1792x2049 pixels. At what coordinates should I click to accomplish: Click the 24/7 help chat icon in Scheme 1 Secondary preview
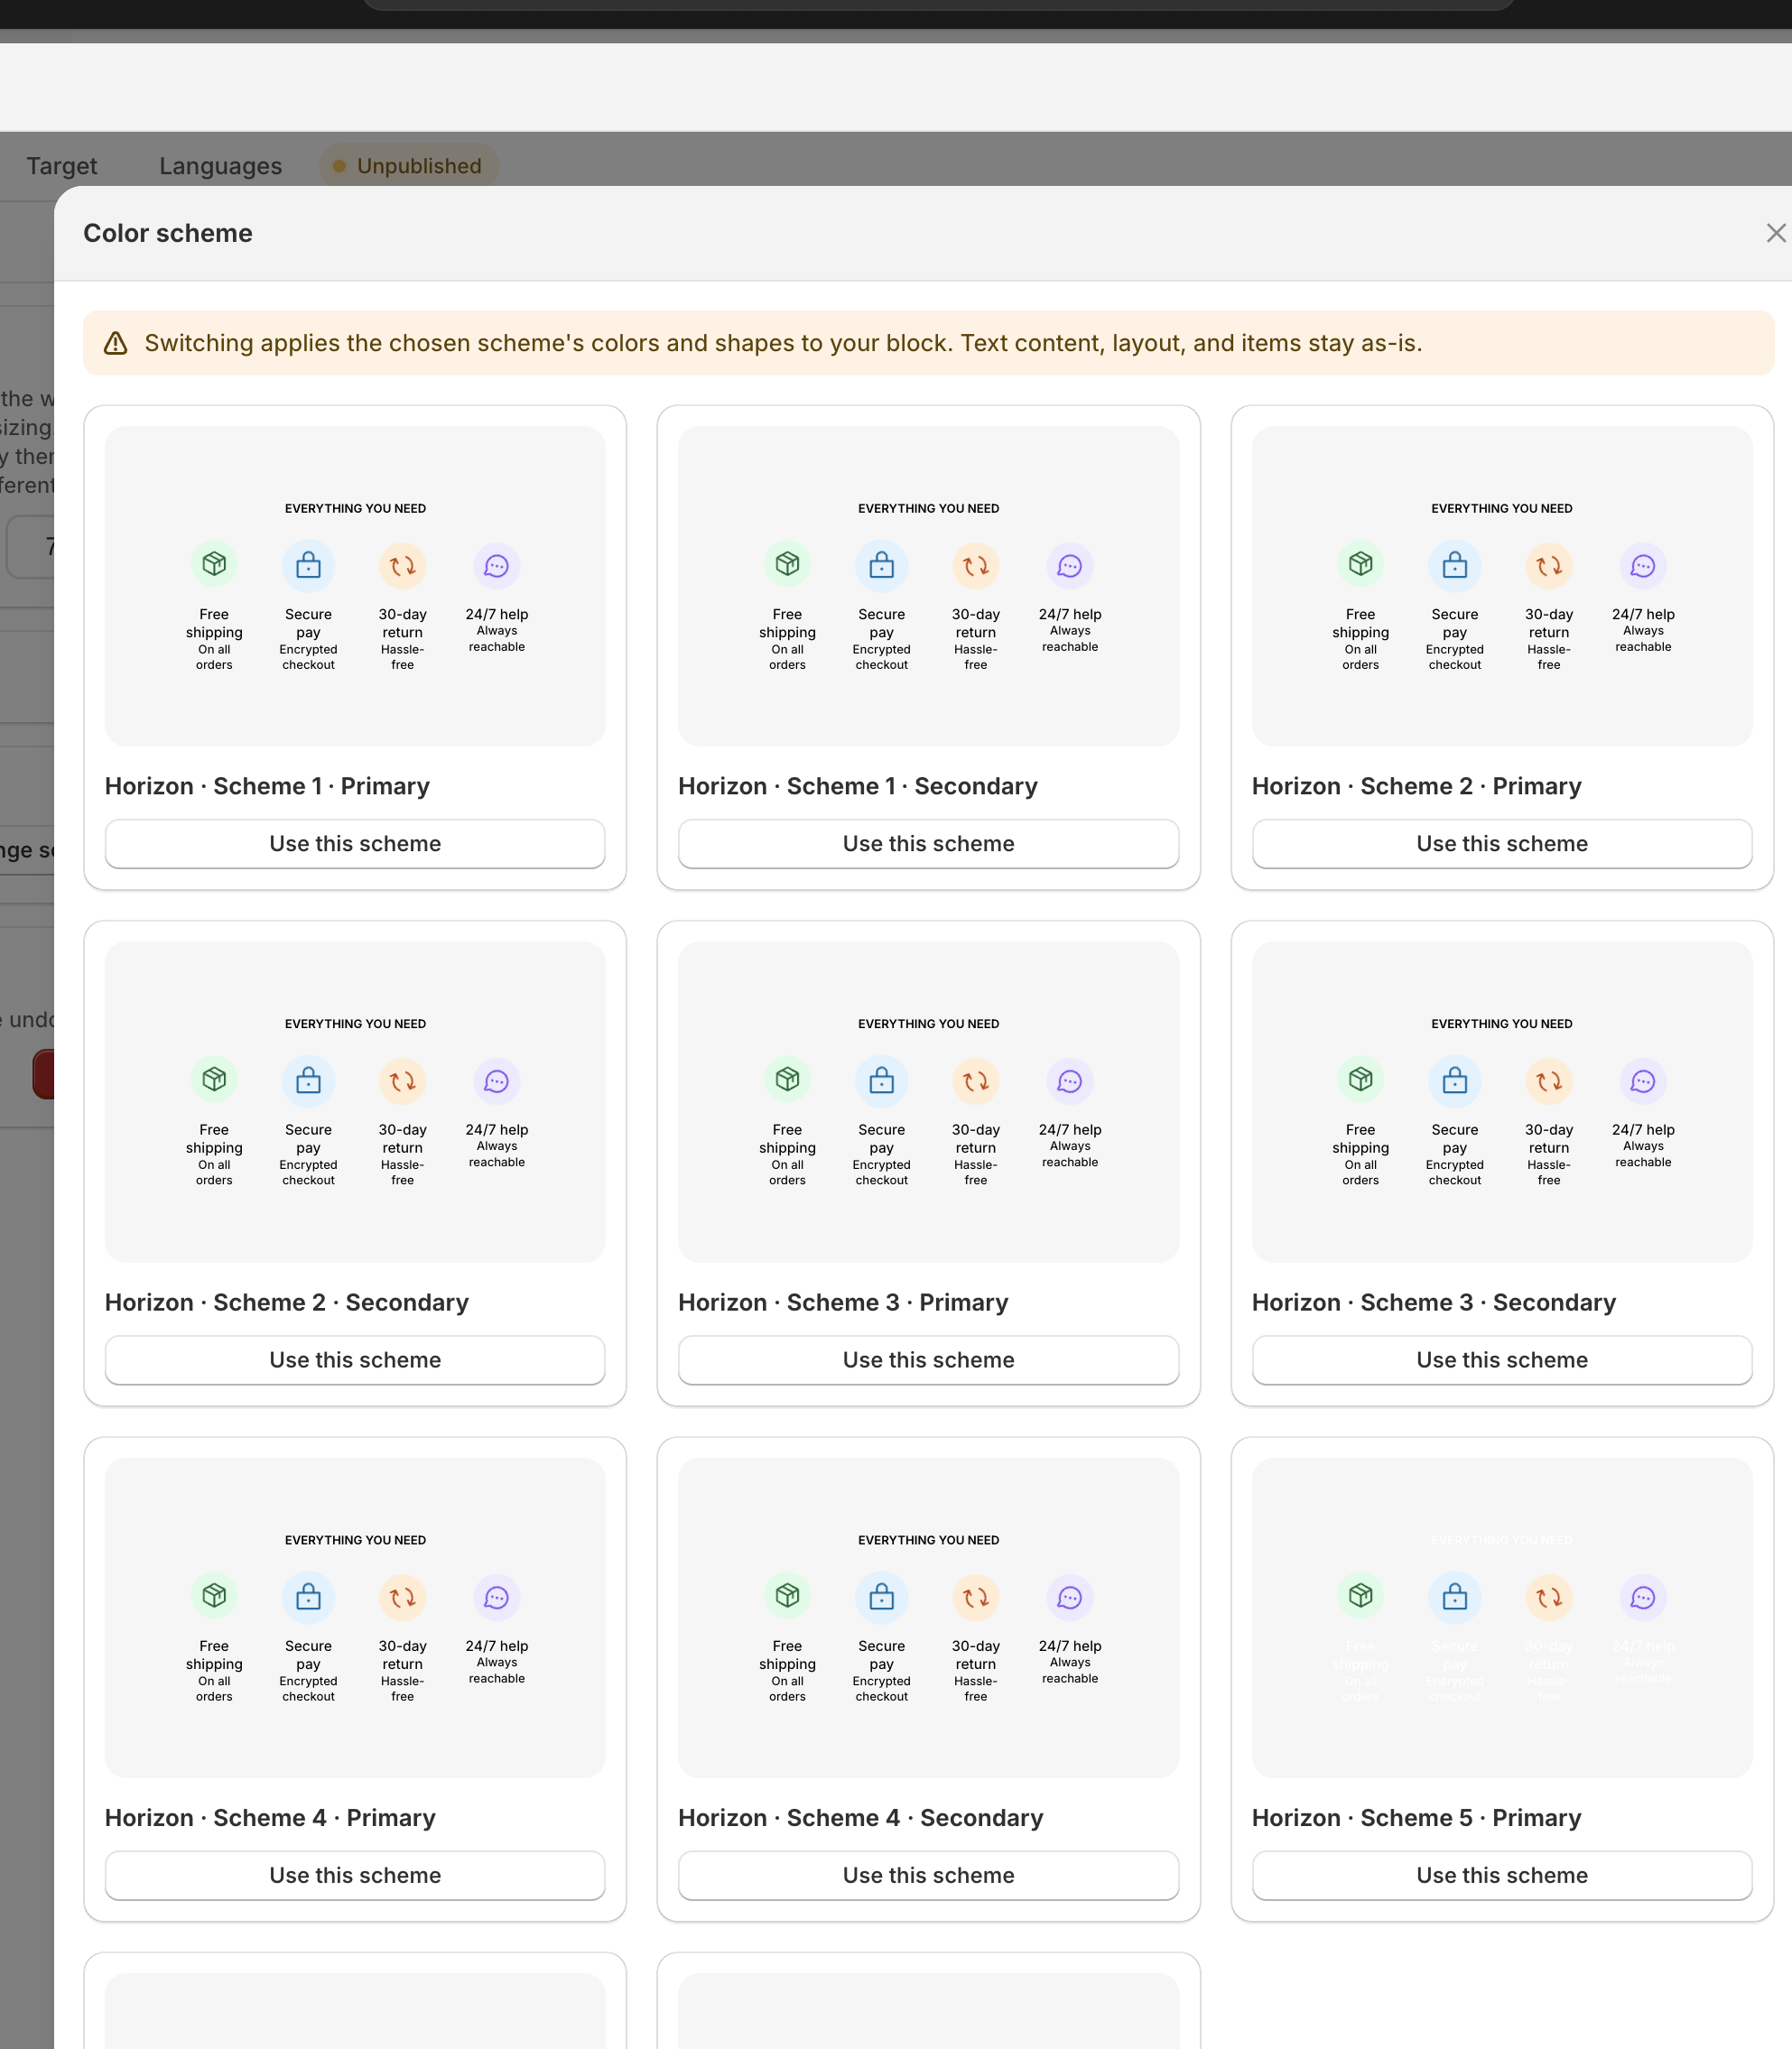pyautogui.click(x=1069, y=566)
